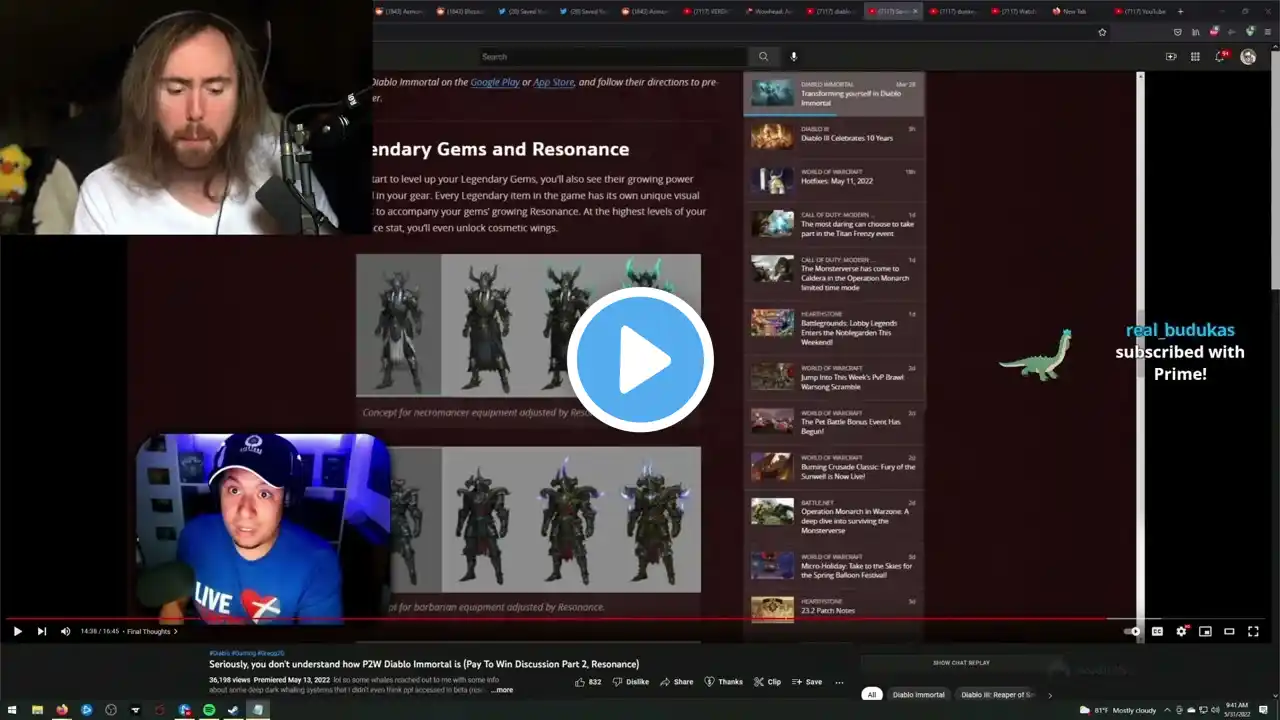The width and height of the screenshot is (1280, 720).
Task: Show more filter chips with the arrow
Action: 1050,694
